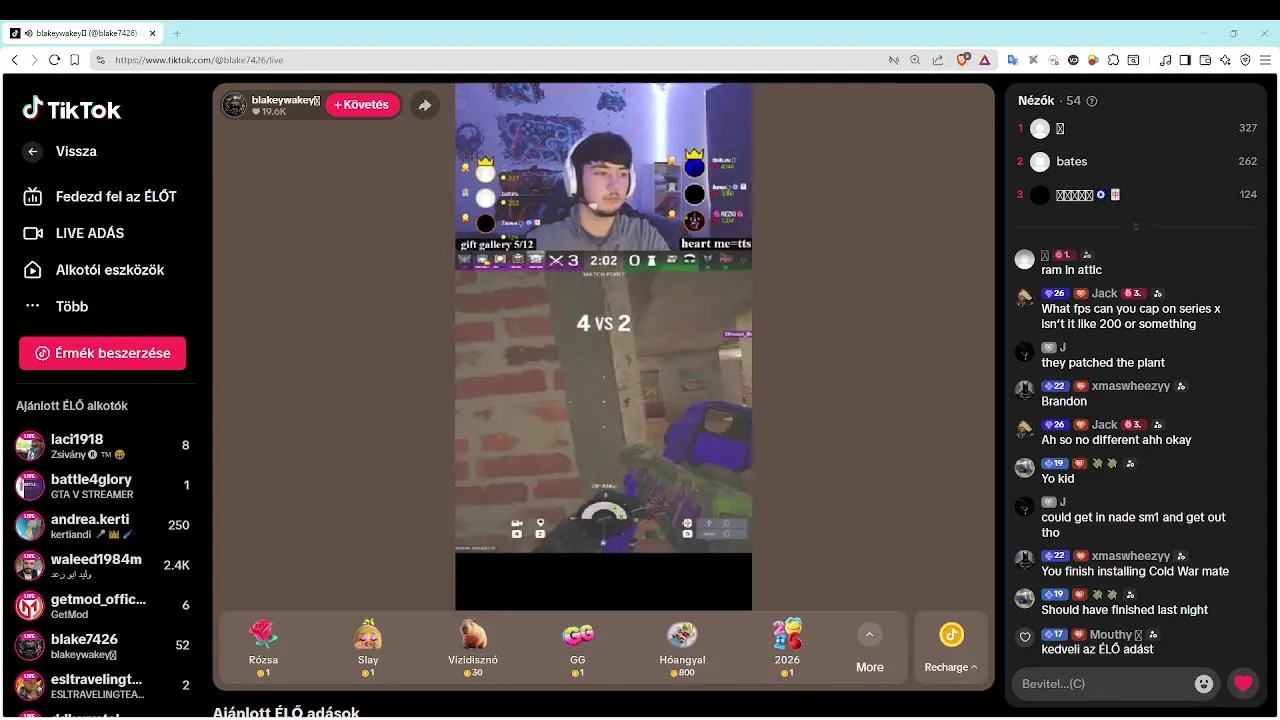Open the Recharge dropdown
Screen dimensions: 1280x720
951,647
